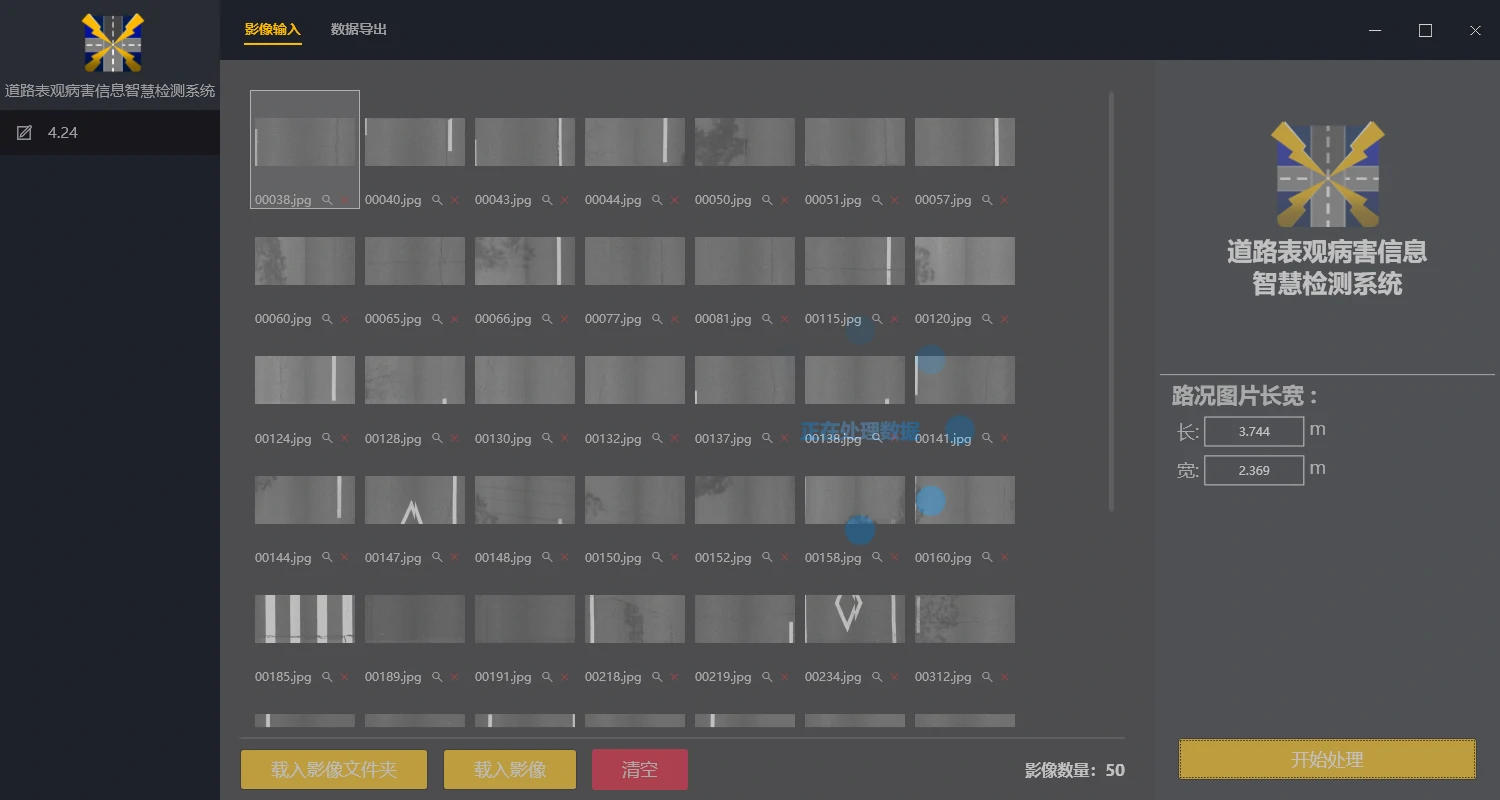Click the image list vertical scrollbar

tap(1111, 300)
